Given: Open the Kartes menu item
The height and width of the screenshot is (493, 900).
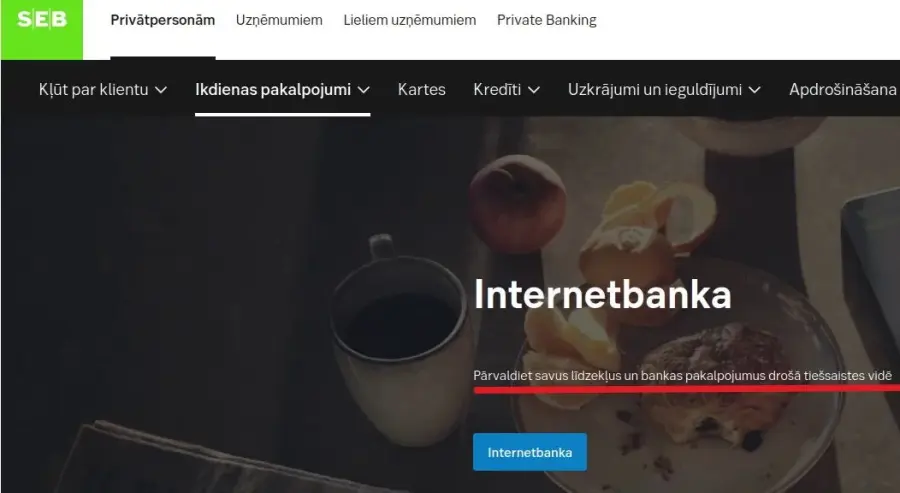Looking at the screenshot, I should (x=421, y=90).
